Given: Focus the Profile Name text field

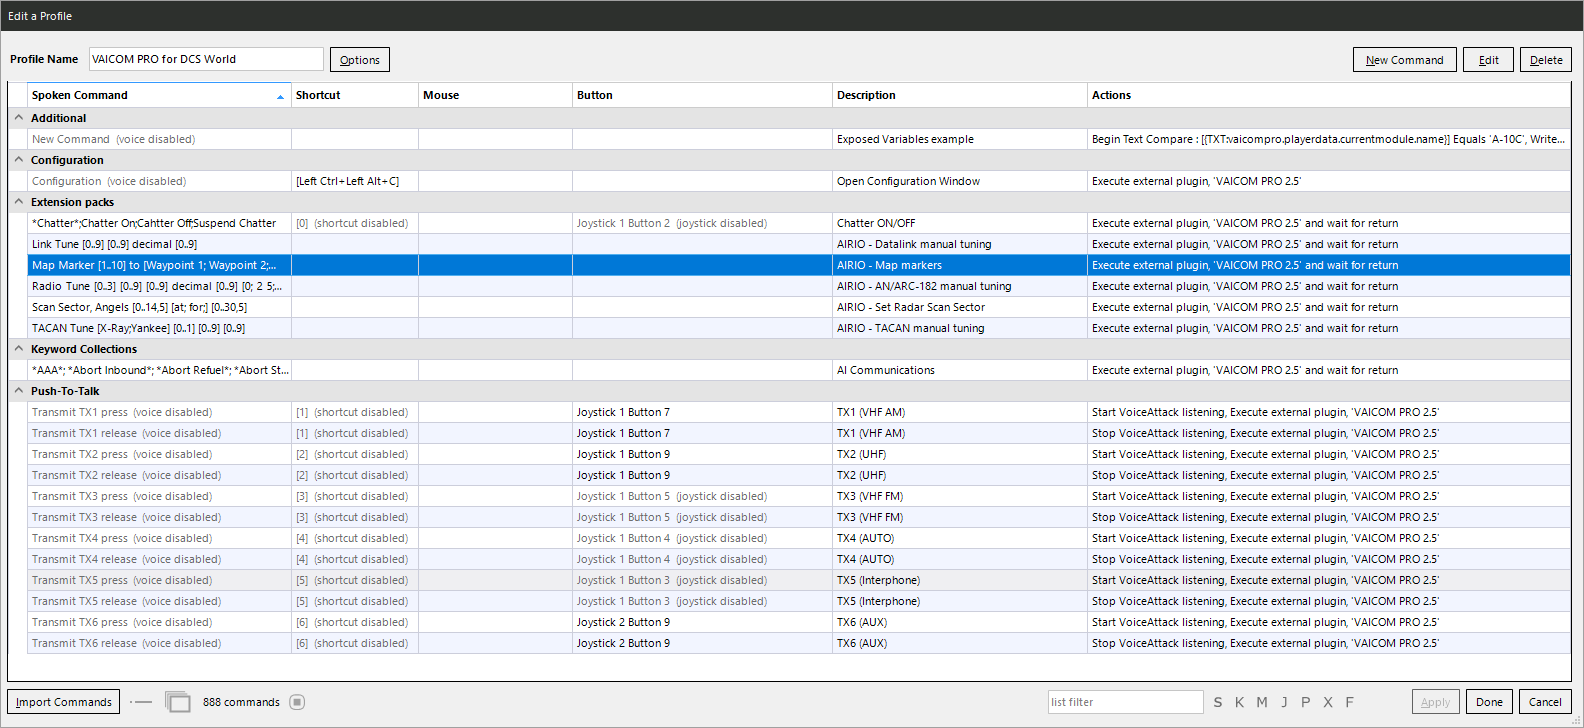Looking at the screenshot, I should tap(206, 59).
